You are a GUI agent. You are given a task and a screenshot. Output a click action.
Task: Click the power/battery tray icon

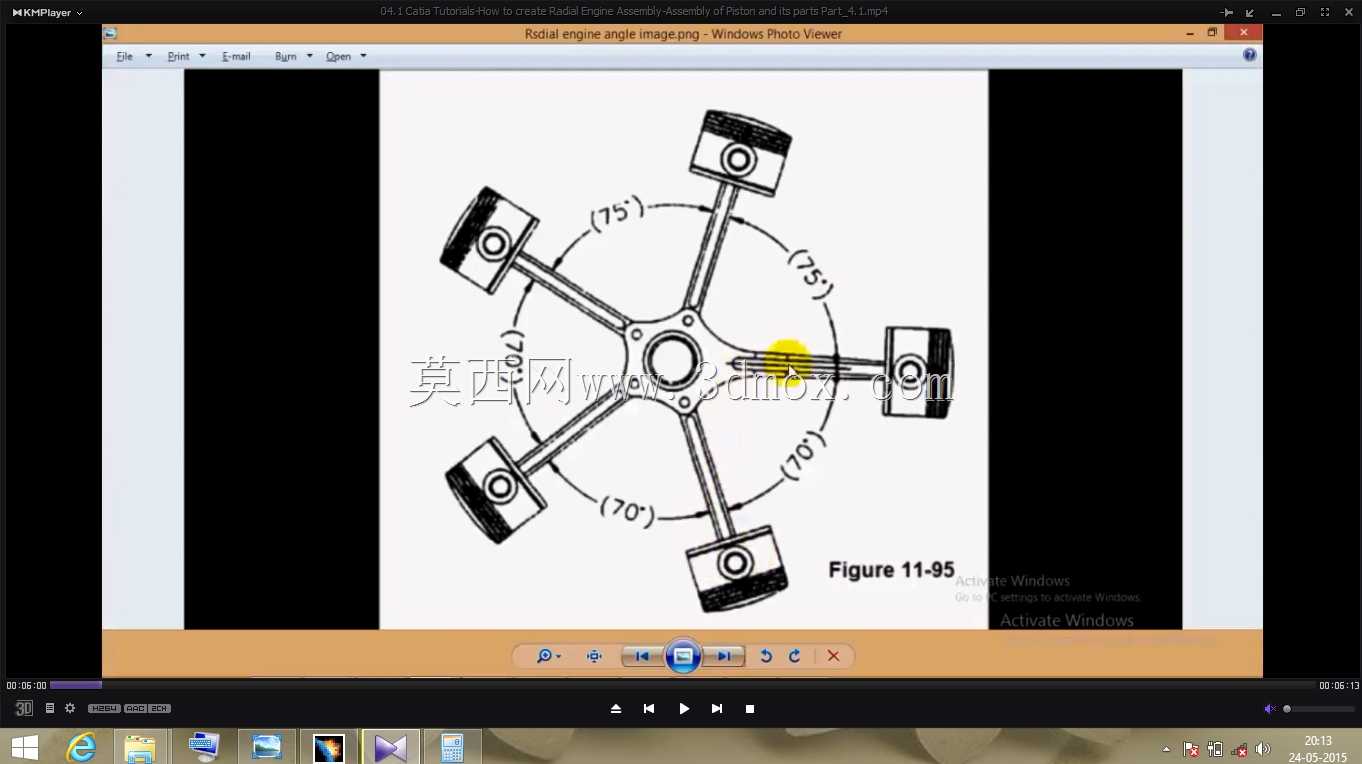[x=1215, y=749]
